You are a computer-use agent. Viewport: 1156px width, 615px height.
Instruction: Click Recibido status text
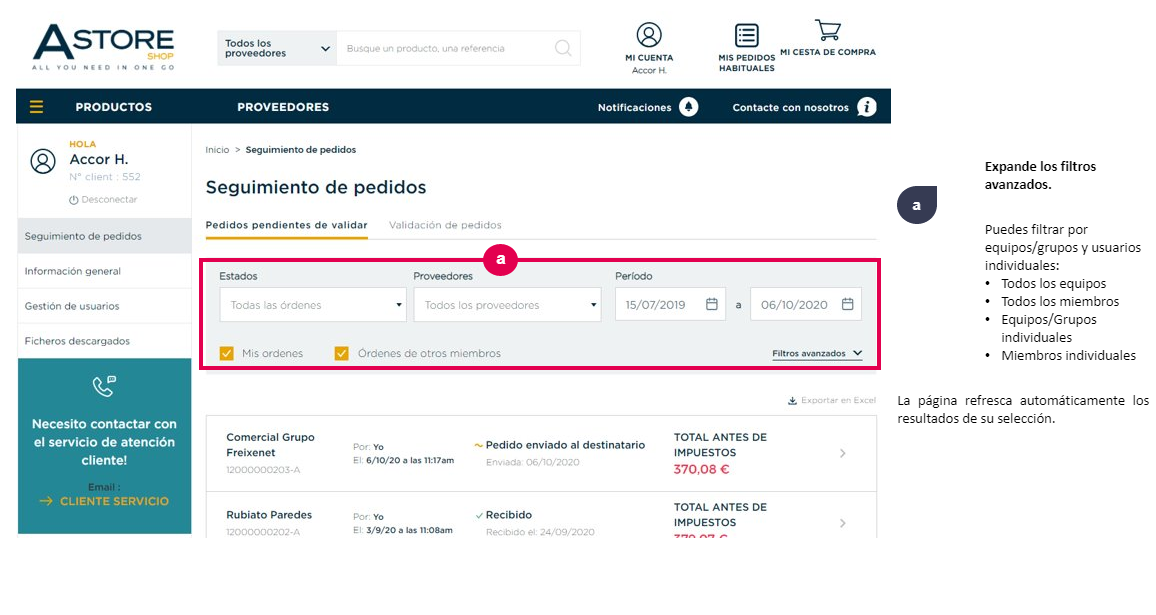(508, 515)
